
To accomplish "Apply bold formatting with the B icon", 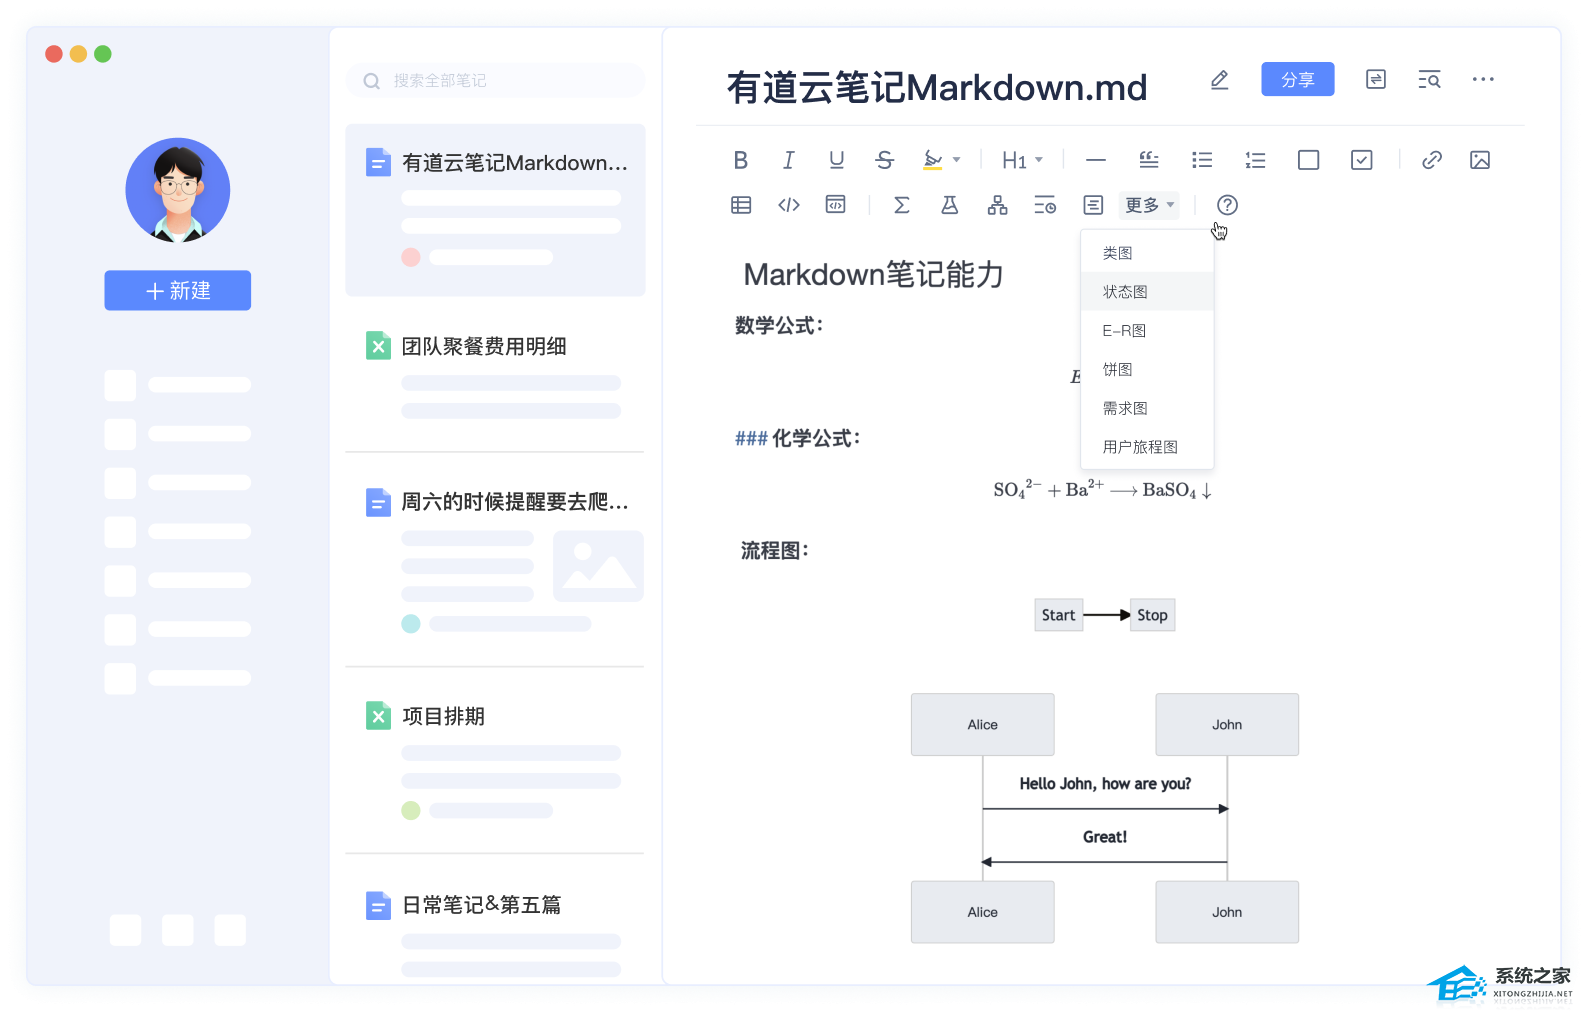I will [x=740, y=160].
